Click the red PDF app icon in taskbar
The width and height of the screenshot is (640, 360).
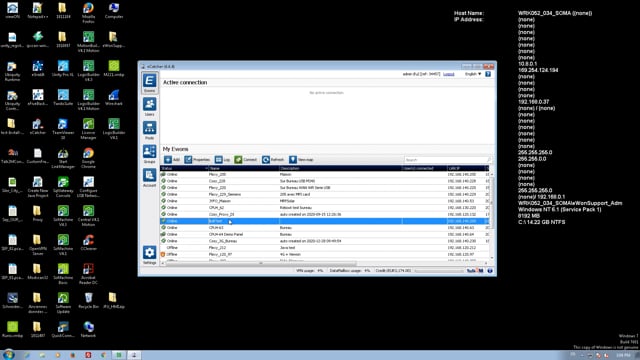88,355
